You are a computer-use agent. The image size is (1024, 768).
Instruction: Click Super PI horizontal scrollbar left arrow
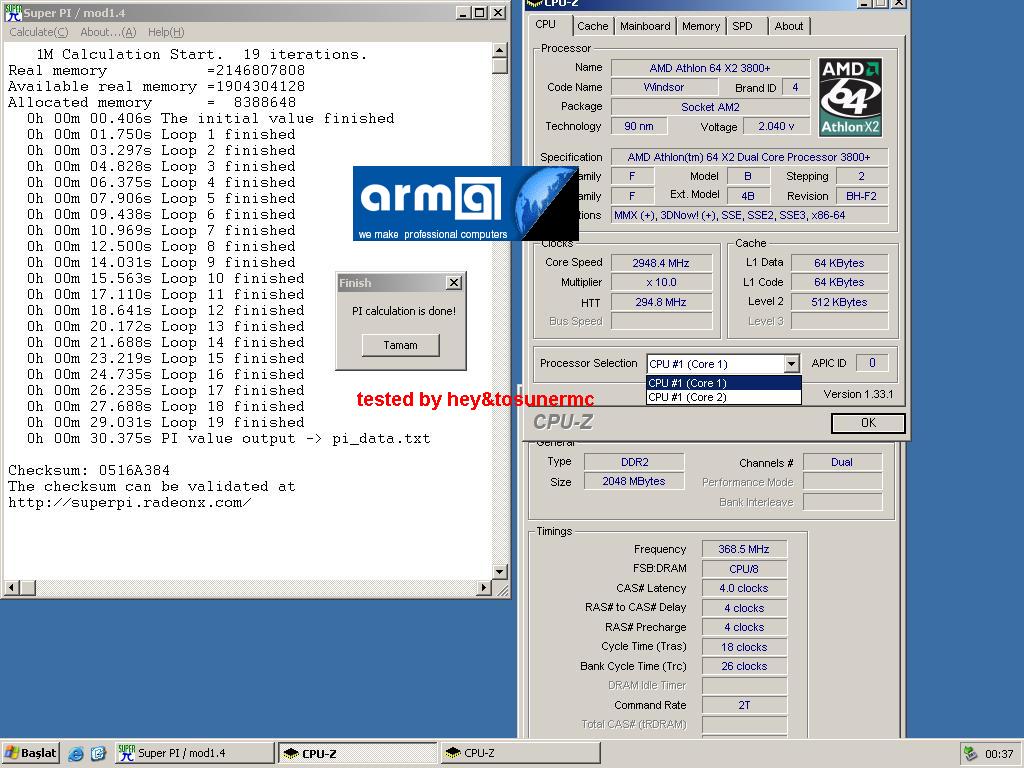point(11,588)
